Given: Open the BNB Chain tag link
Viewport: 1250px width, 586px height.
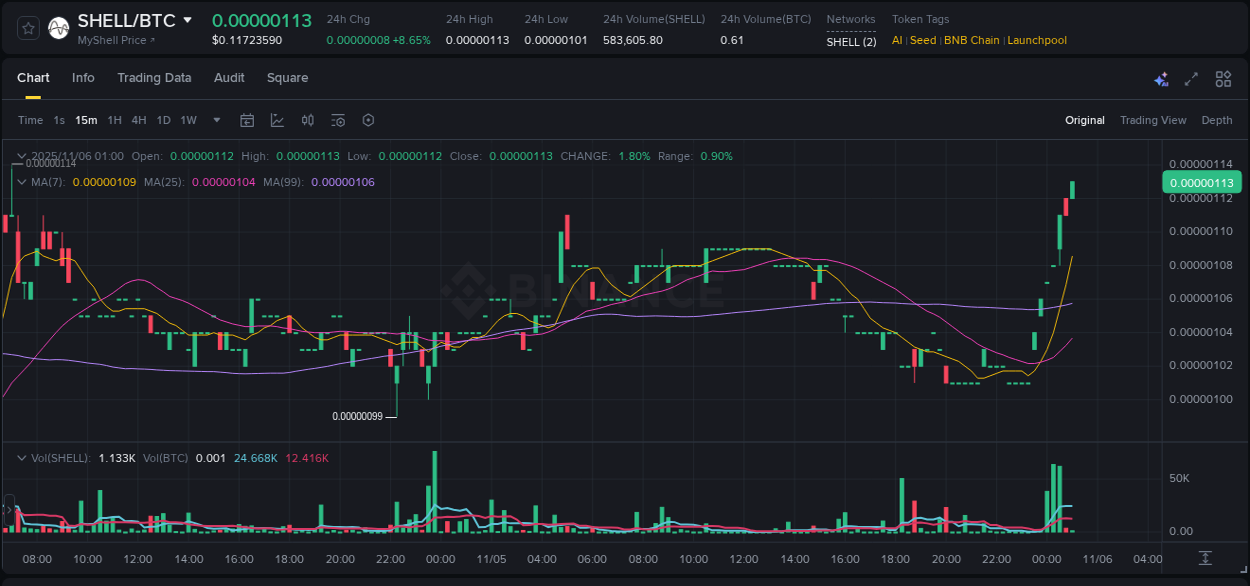Looking at the screenshot, I should (x=971, y=40).
